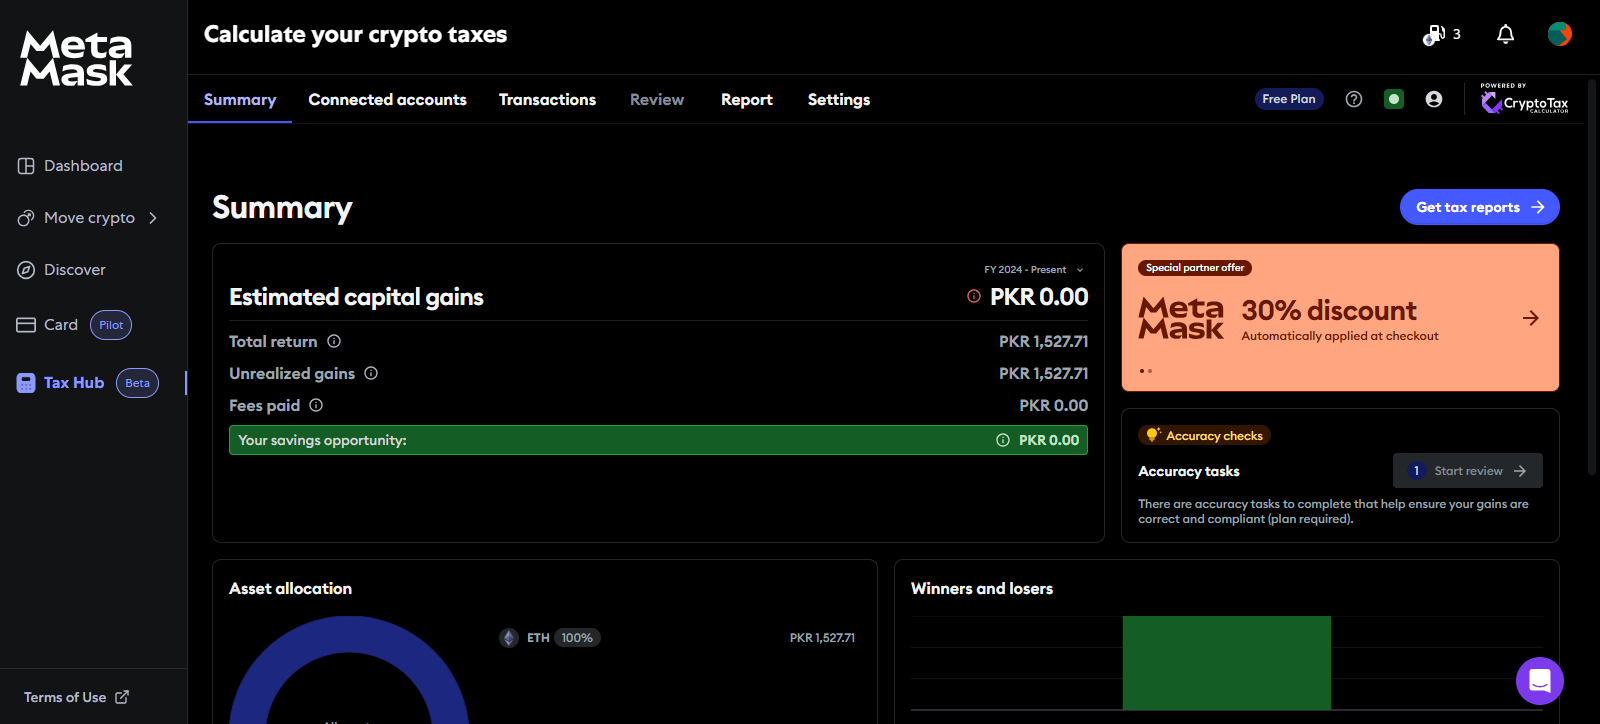Click the Total return value PKR 1,527.71
Image resolution: width=1600 pixels, height=724 pixels.
pos(1043,341)
